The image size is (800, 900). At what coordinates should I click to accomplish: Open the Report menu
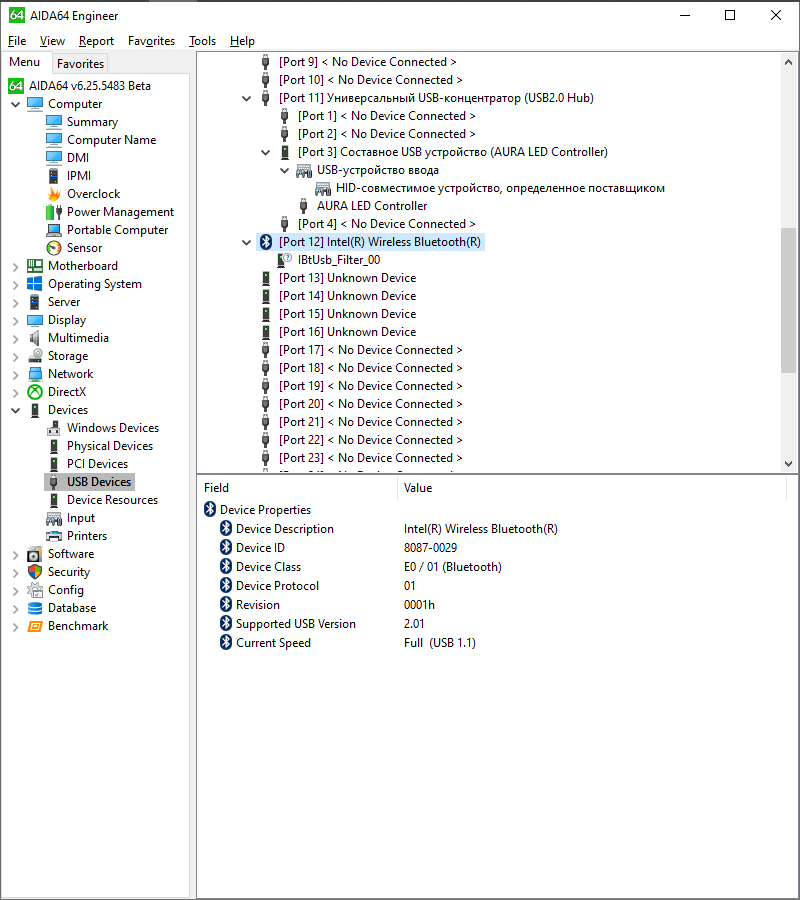[x=96, y=41]
